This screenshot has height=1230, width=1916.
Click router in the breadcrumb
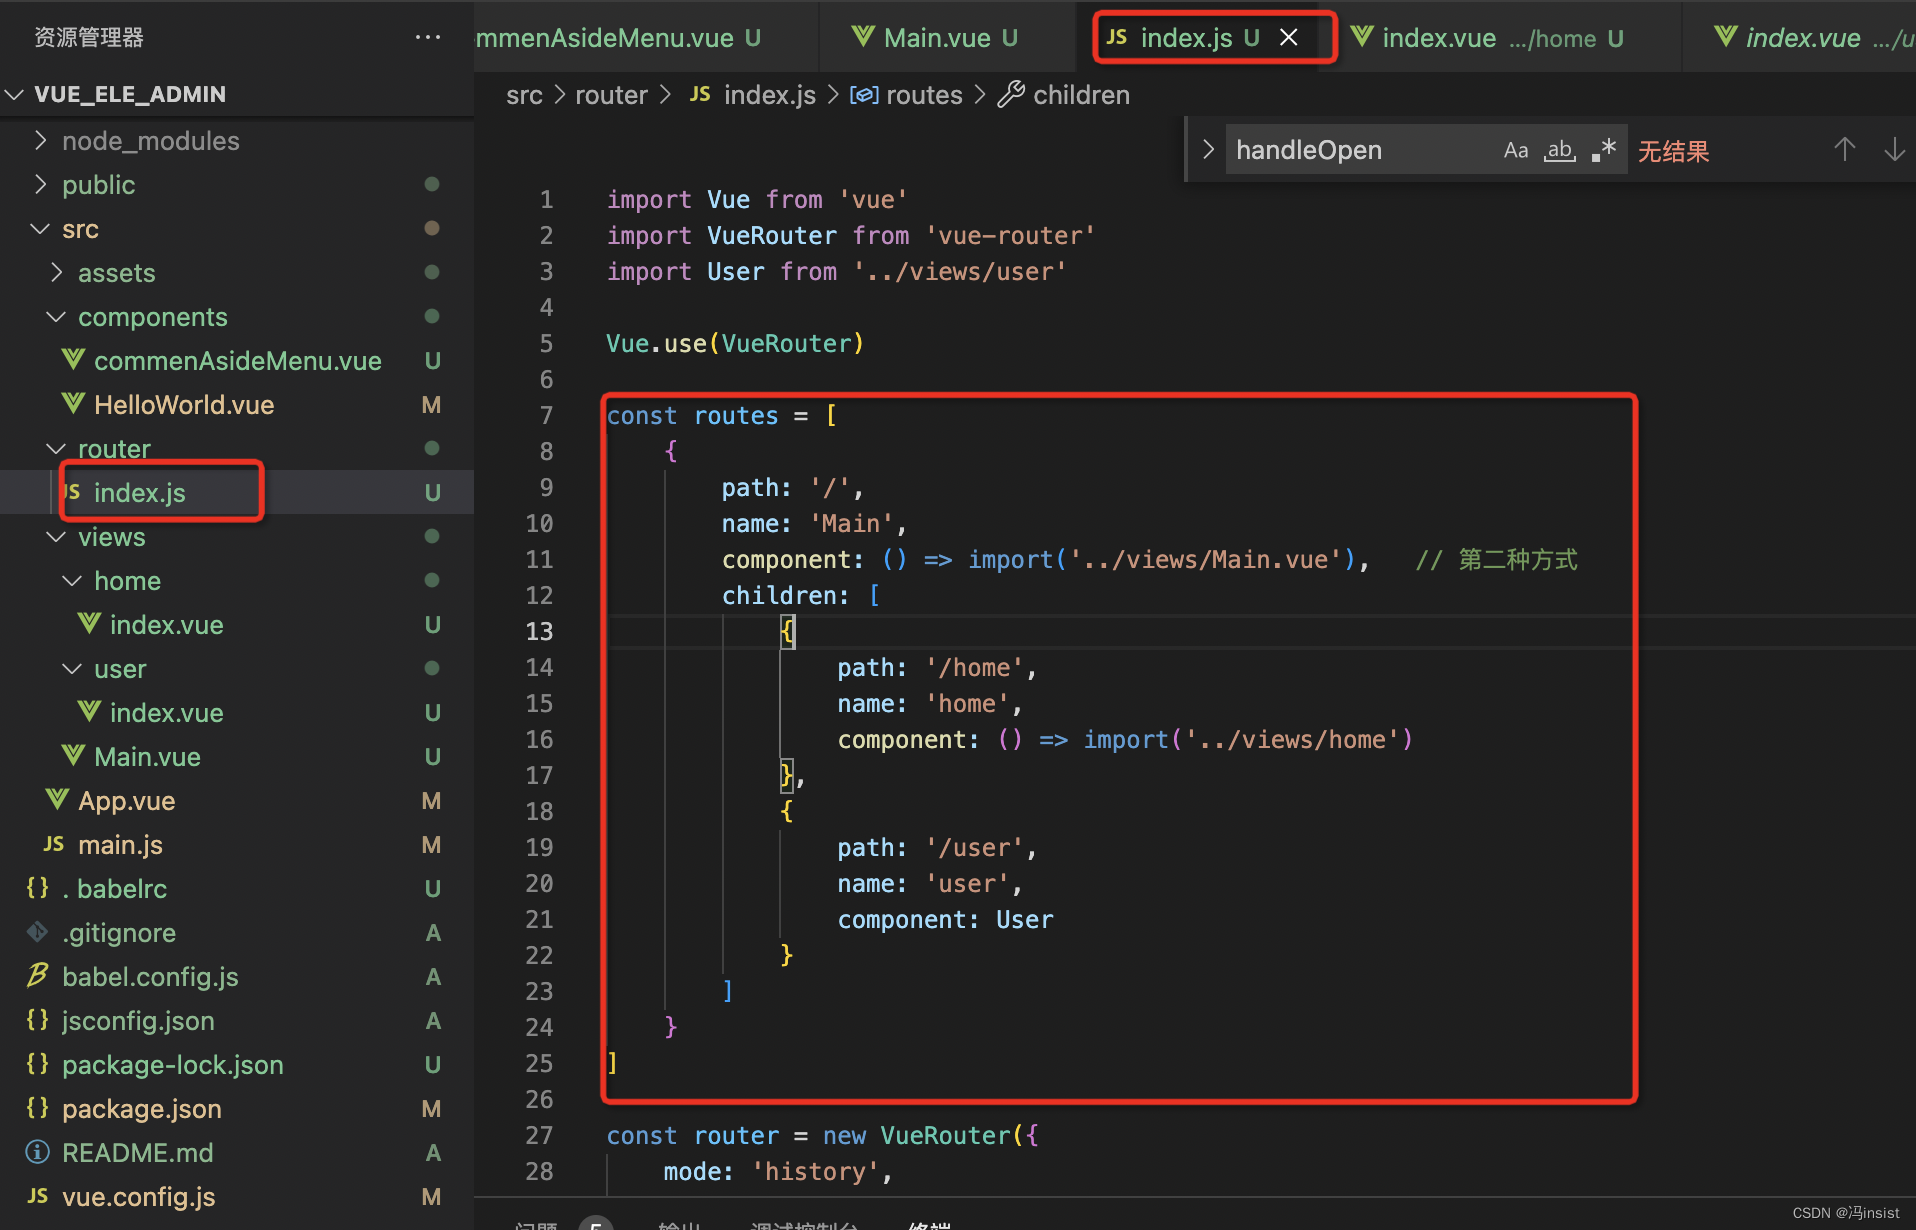(611, 95)
